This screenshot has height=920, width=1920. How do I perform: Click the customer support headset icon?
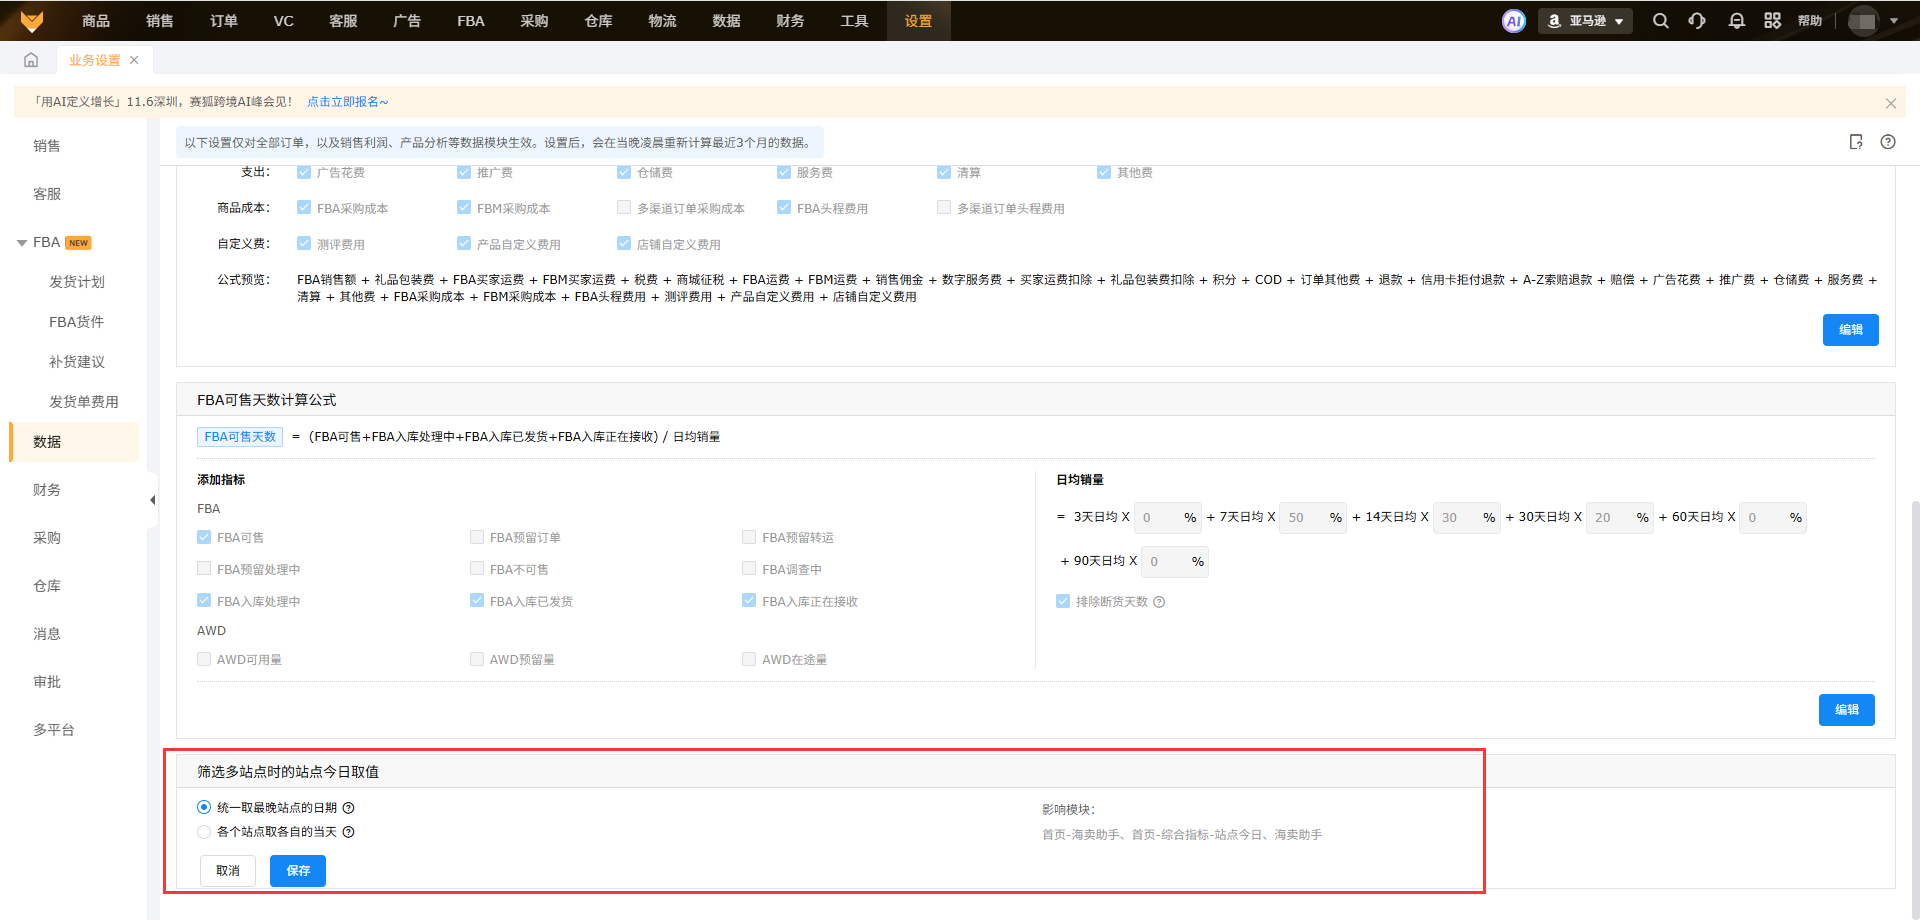tap(1697, 21)
